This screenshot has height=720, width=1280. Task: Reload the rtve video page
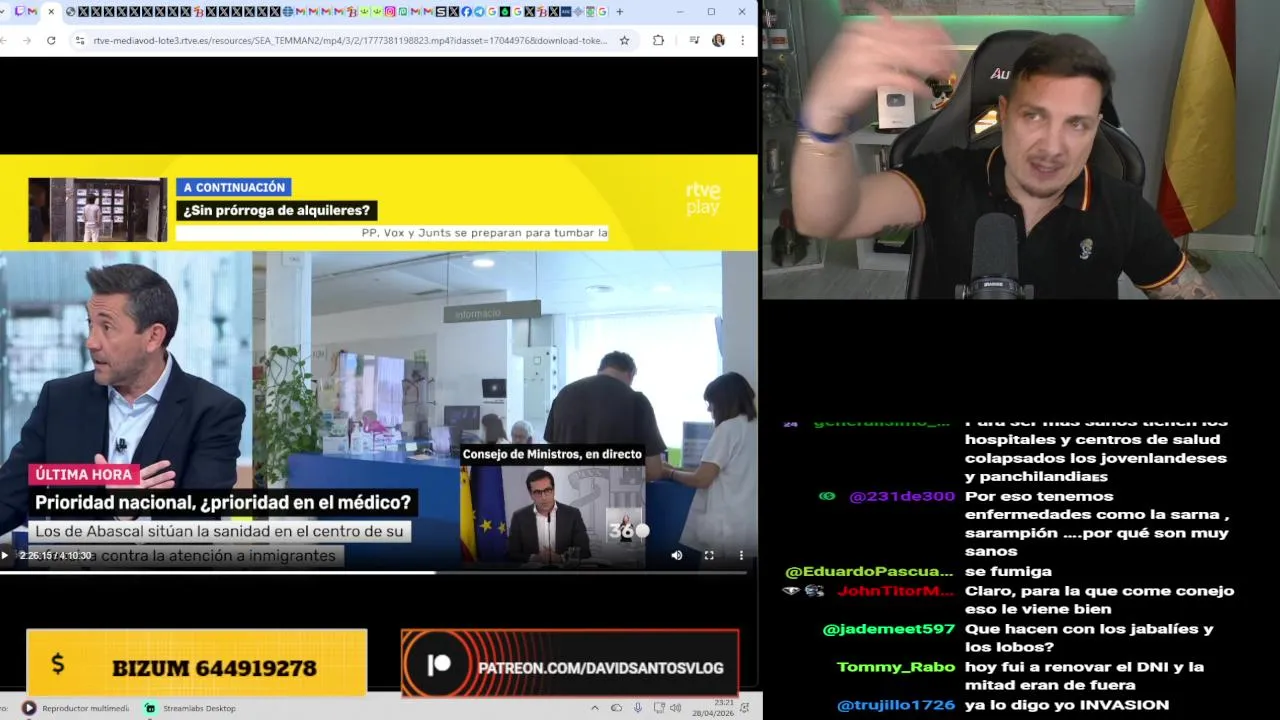pyautogui.click(x=51, y=40)
